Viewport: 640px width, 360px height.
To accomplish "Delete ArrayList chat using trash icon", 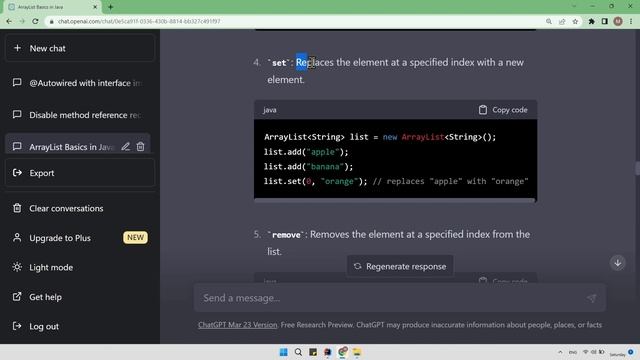I will 140,147.
